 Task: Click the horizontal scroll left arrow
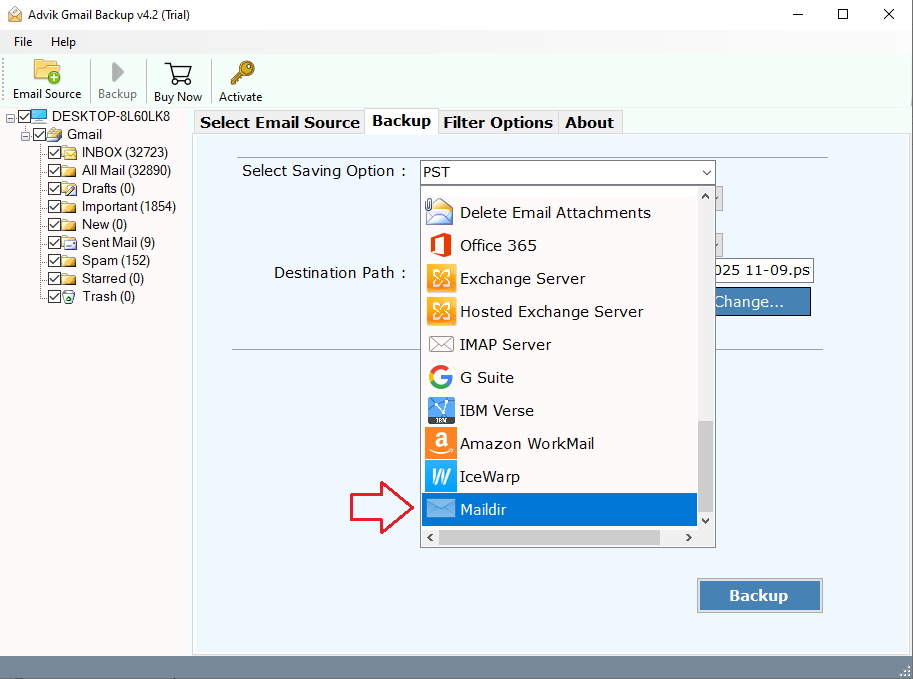430,537
